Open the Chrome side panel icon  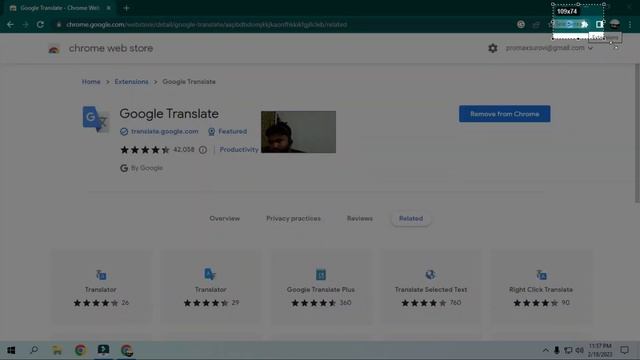click(599, 24)
